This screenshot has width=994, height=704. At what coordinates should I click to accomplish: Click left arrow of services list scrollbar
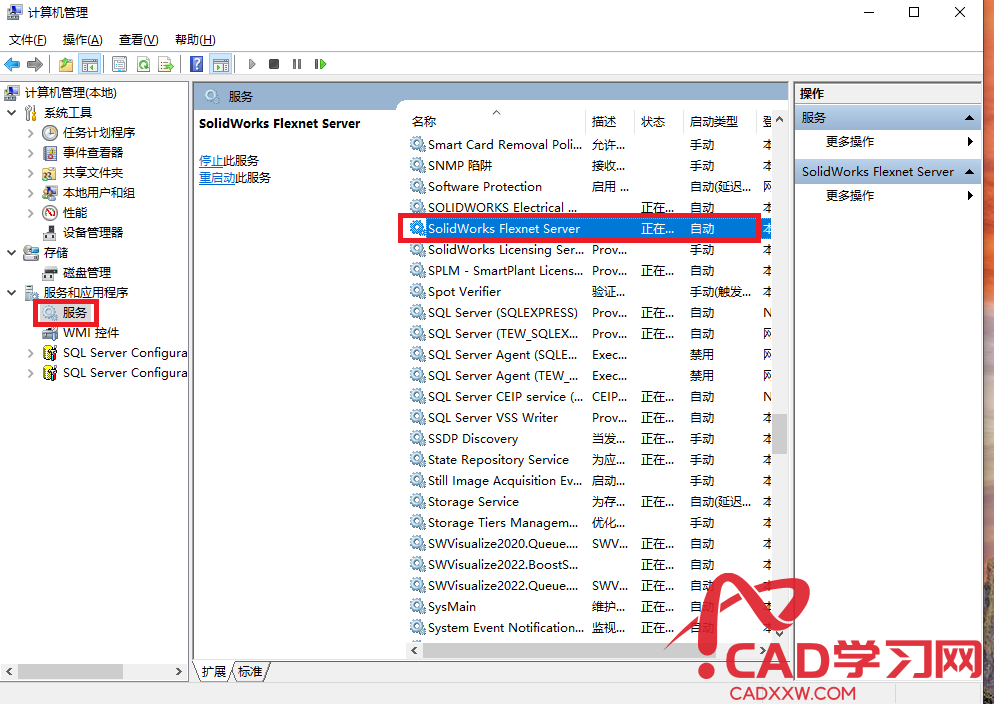pos(415,650)
